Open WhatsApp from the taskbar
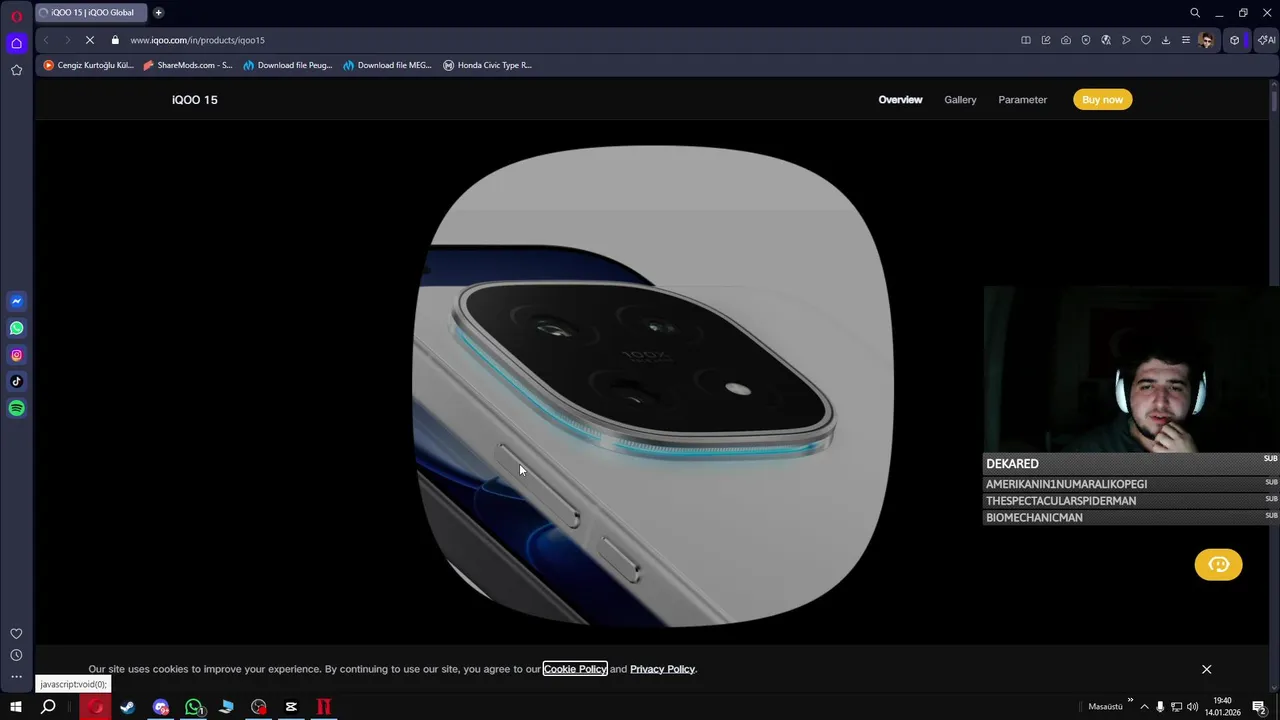 194,707
